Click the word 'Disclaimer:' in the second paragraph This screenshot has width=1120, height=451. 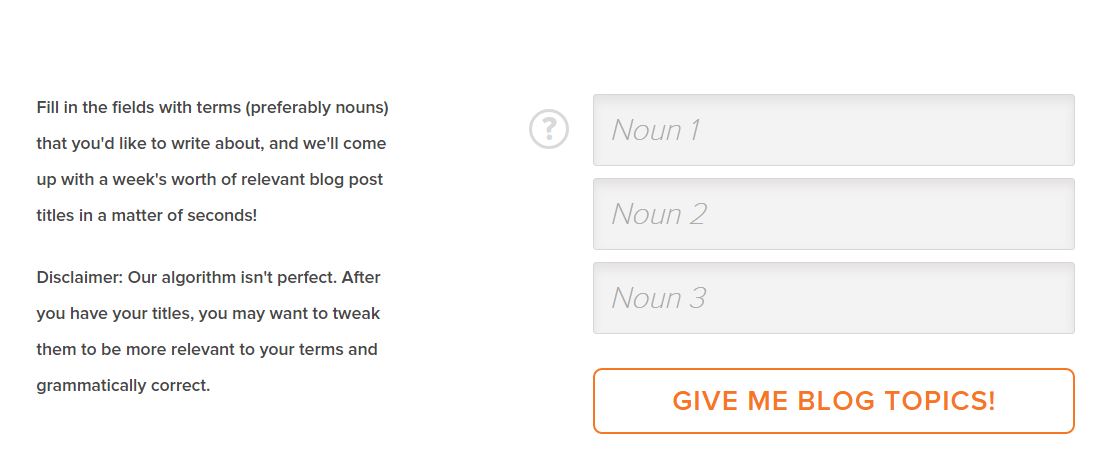(x=80, y=277)
